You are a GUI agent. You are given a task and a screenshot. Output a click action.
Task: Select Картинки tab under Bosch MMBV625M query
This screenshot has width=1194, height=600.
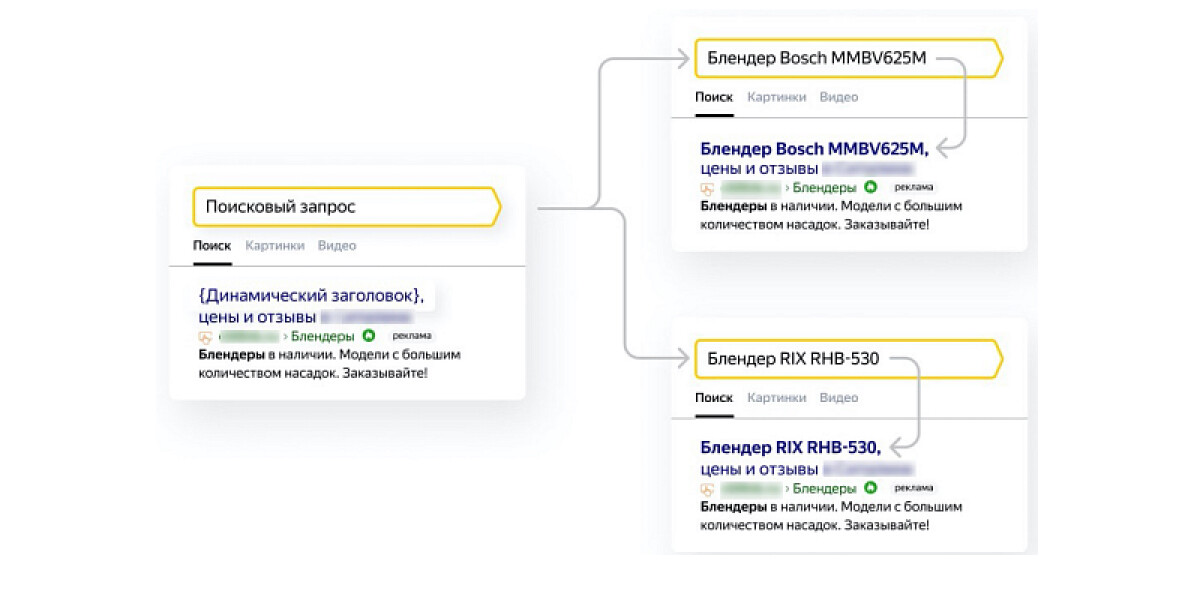tap(777, 97)
